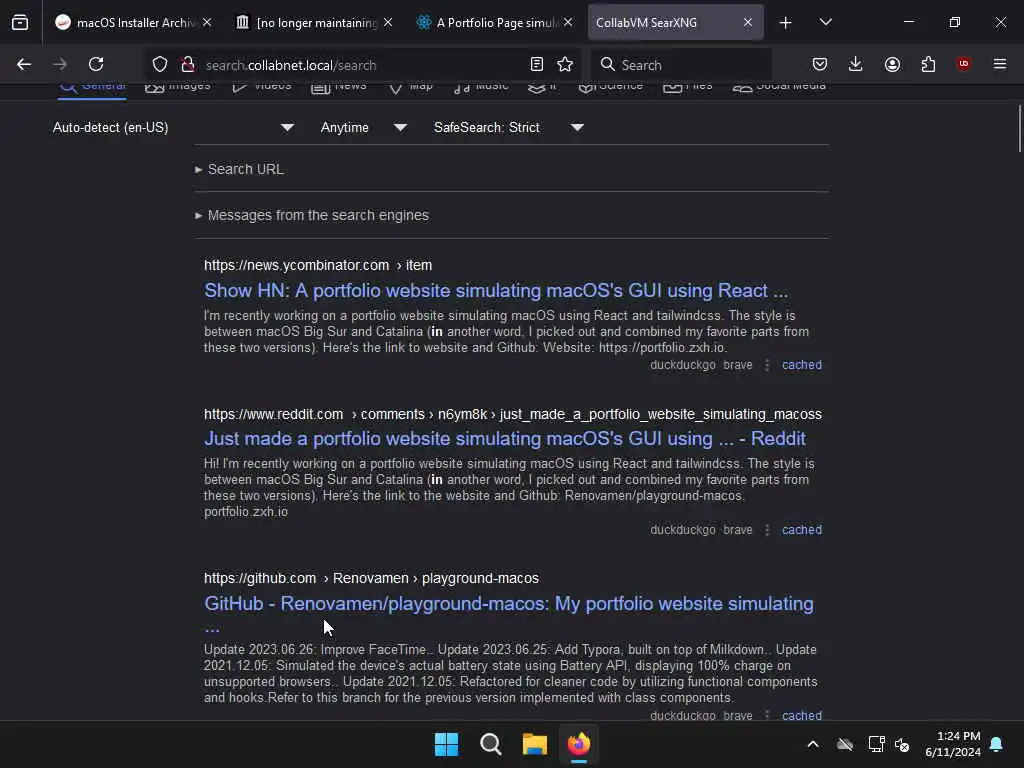1024x768 pixels.
Task: Select the CollabVM SearXNG tab
Action: (675, 23)
